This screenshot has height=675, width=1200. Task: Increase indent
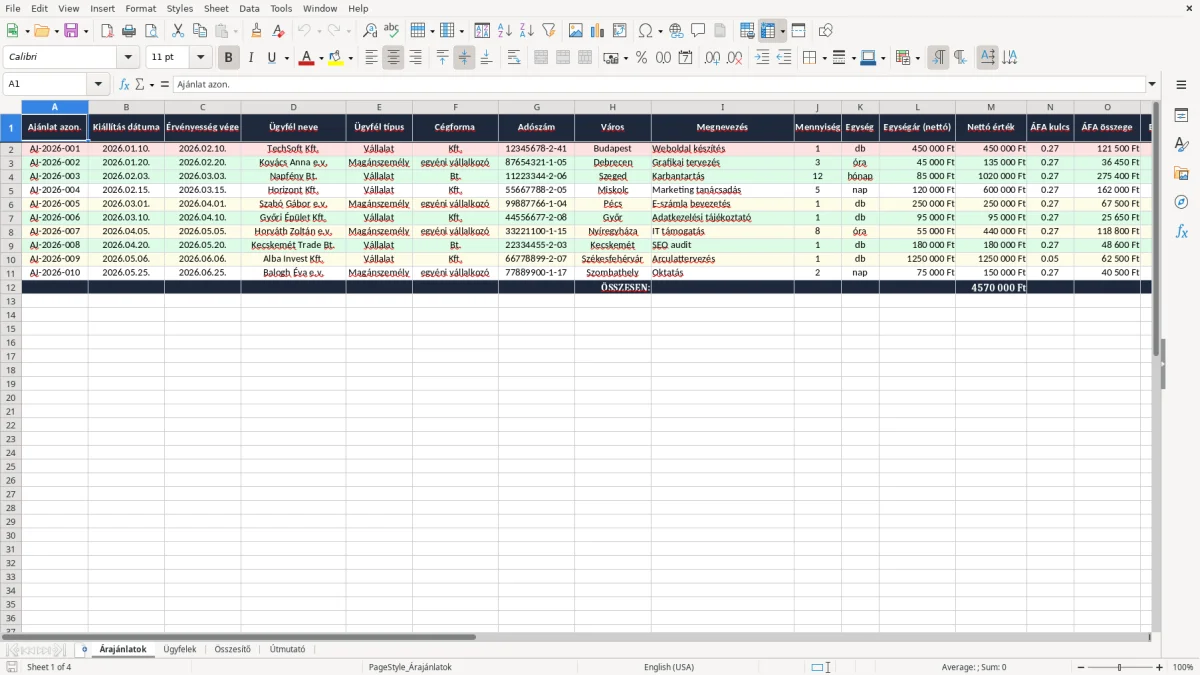762,58
